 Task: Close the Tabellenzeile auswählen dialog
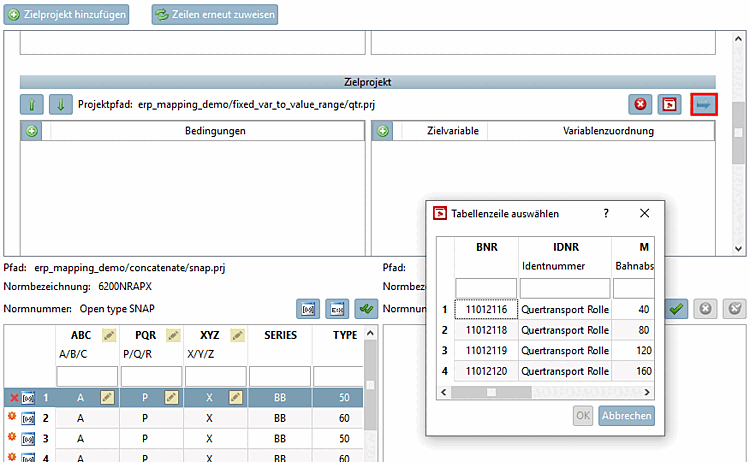644,213
